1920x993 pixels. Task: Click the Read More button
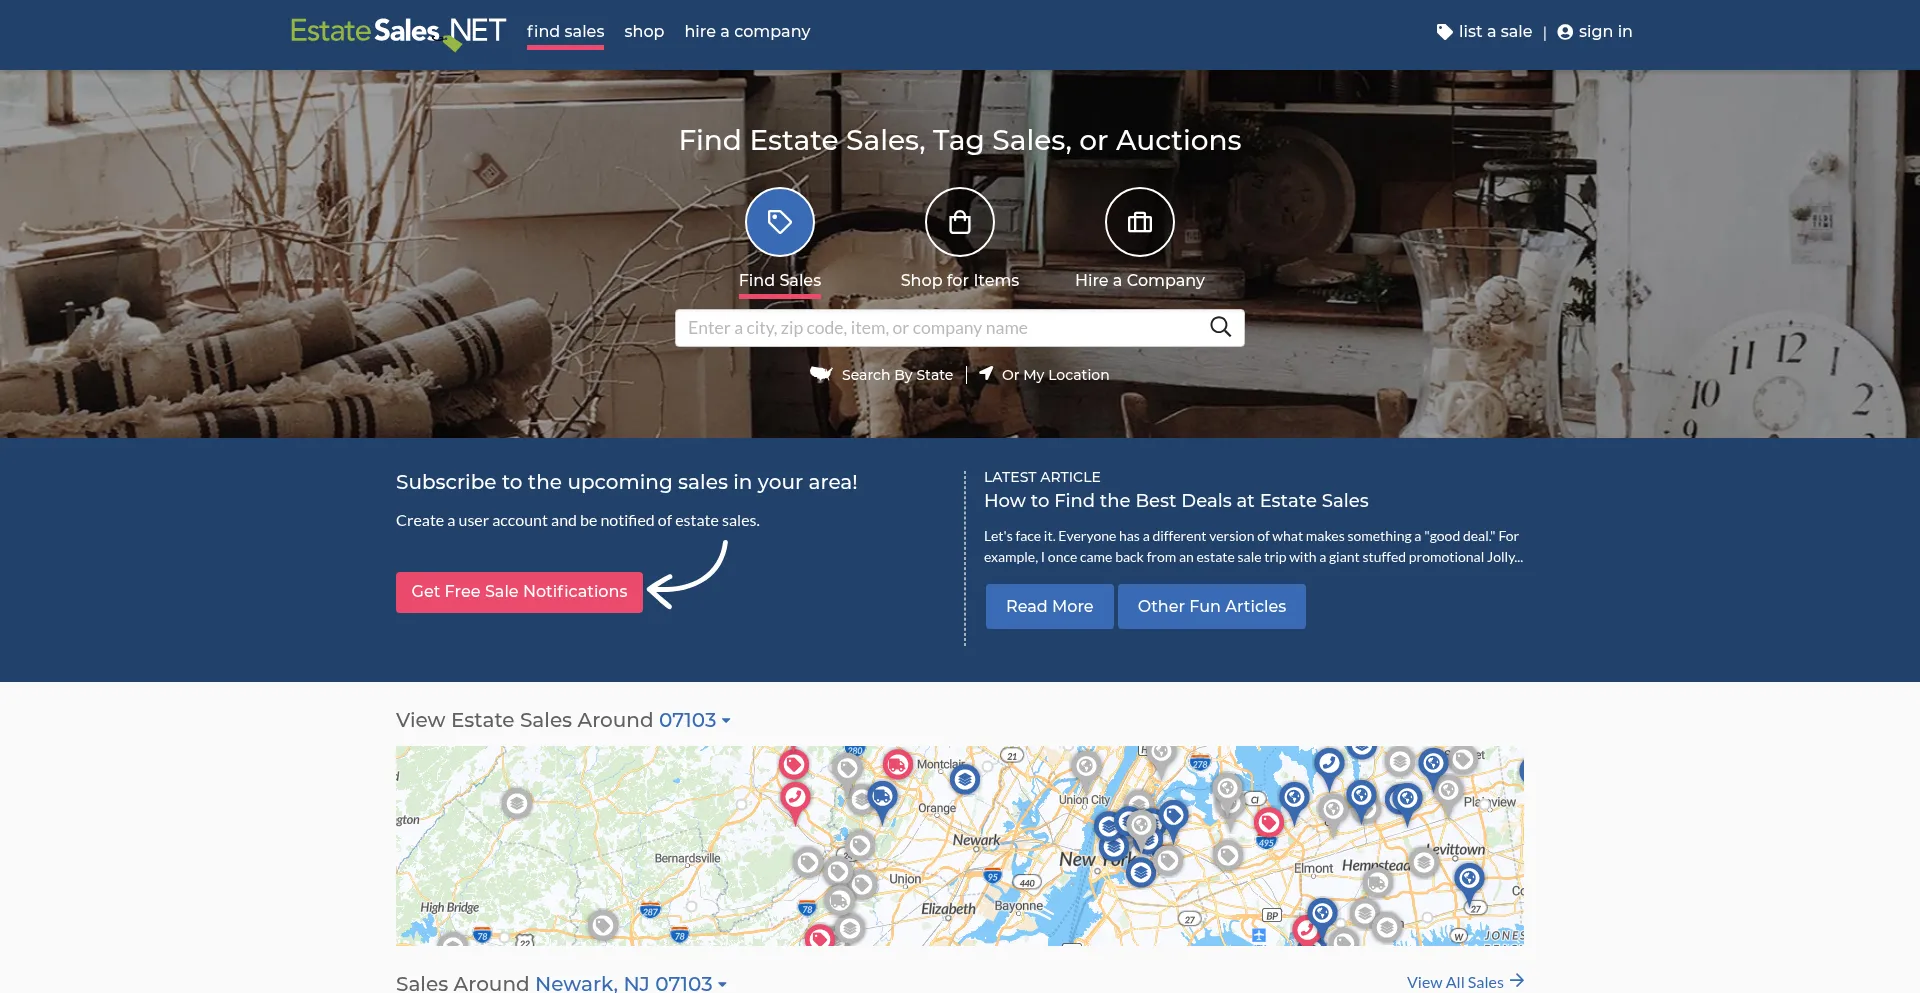pos(1049,606)
